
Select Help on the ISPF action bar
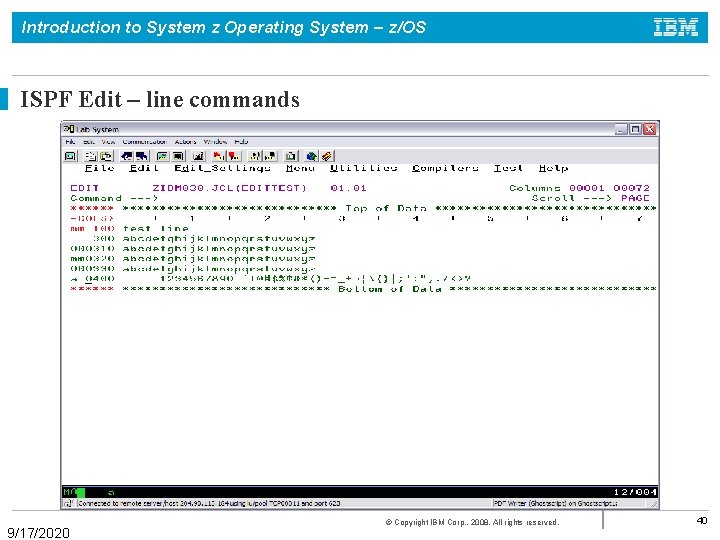pyautogui.click(x=553, y=168)
